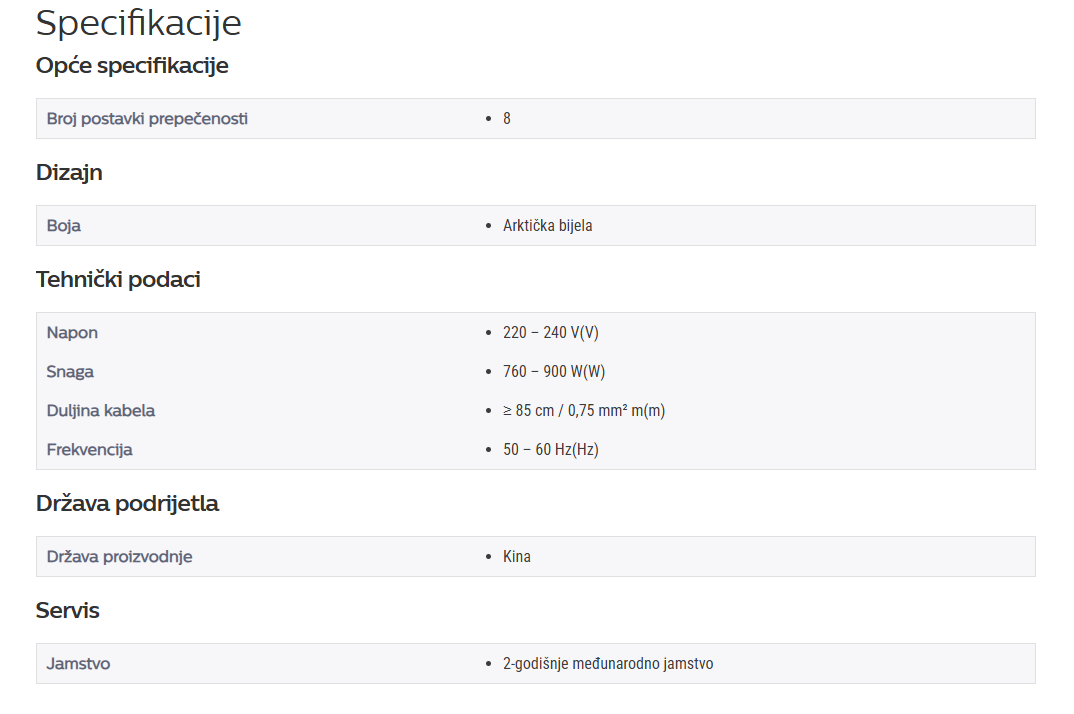Image resolution: width=1074 pixels, height=714 pixels.
Task: Select the value 8 for toast settings
Action: 507,119
